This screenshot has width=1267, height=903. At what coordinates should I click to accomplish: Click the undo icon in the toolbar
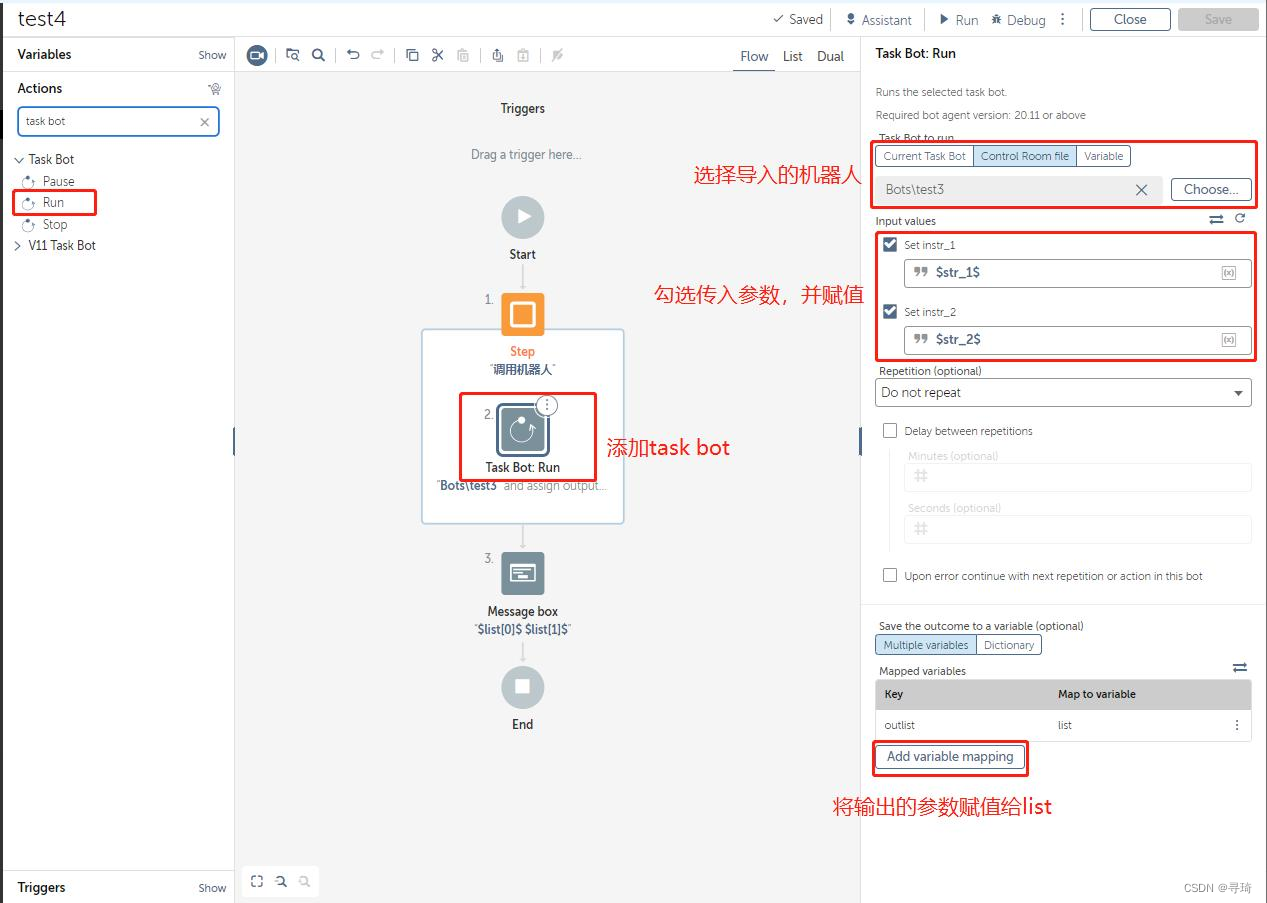352,56
